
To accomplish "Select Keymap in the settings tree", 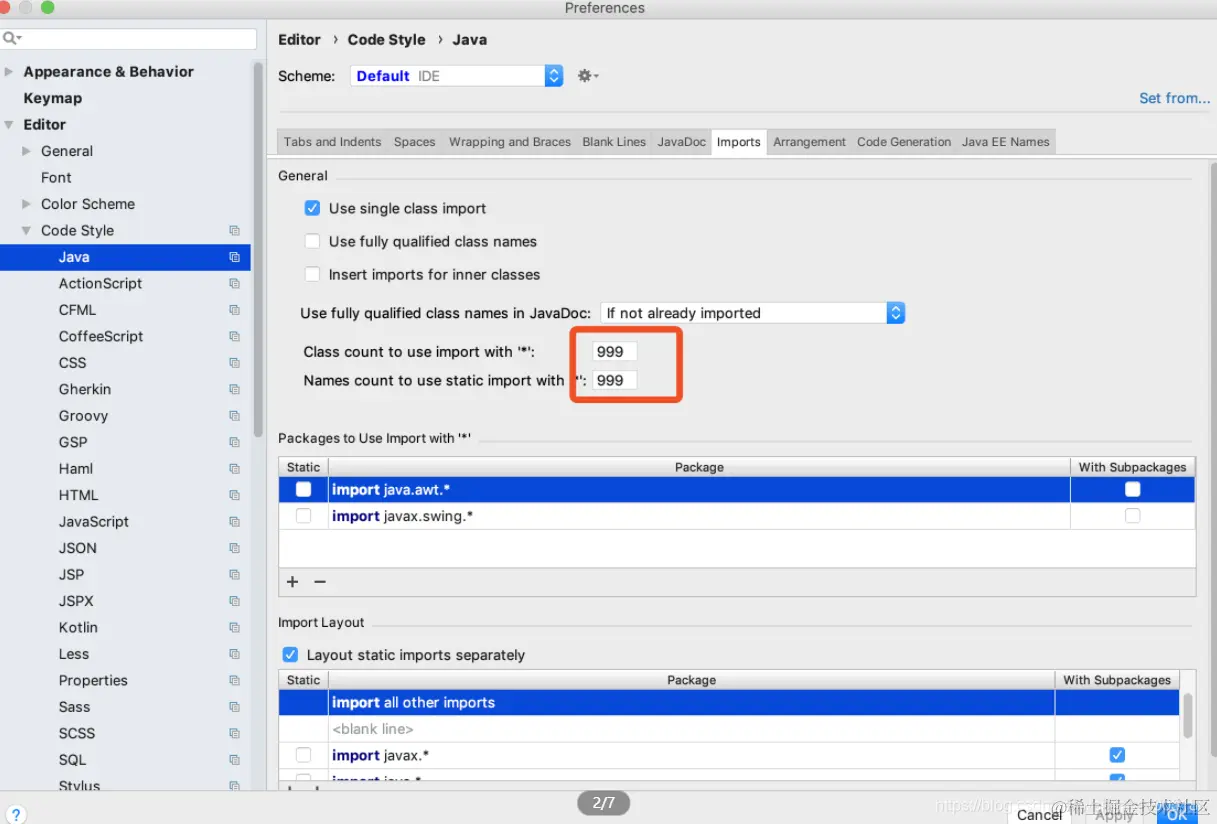I will (52, 98).
